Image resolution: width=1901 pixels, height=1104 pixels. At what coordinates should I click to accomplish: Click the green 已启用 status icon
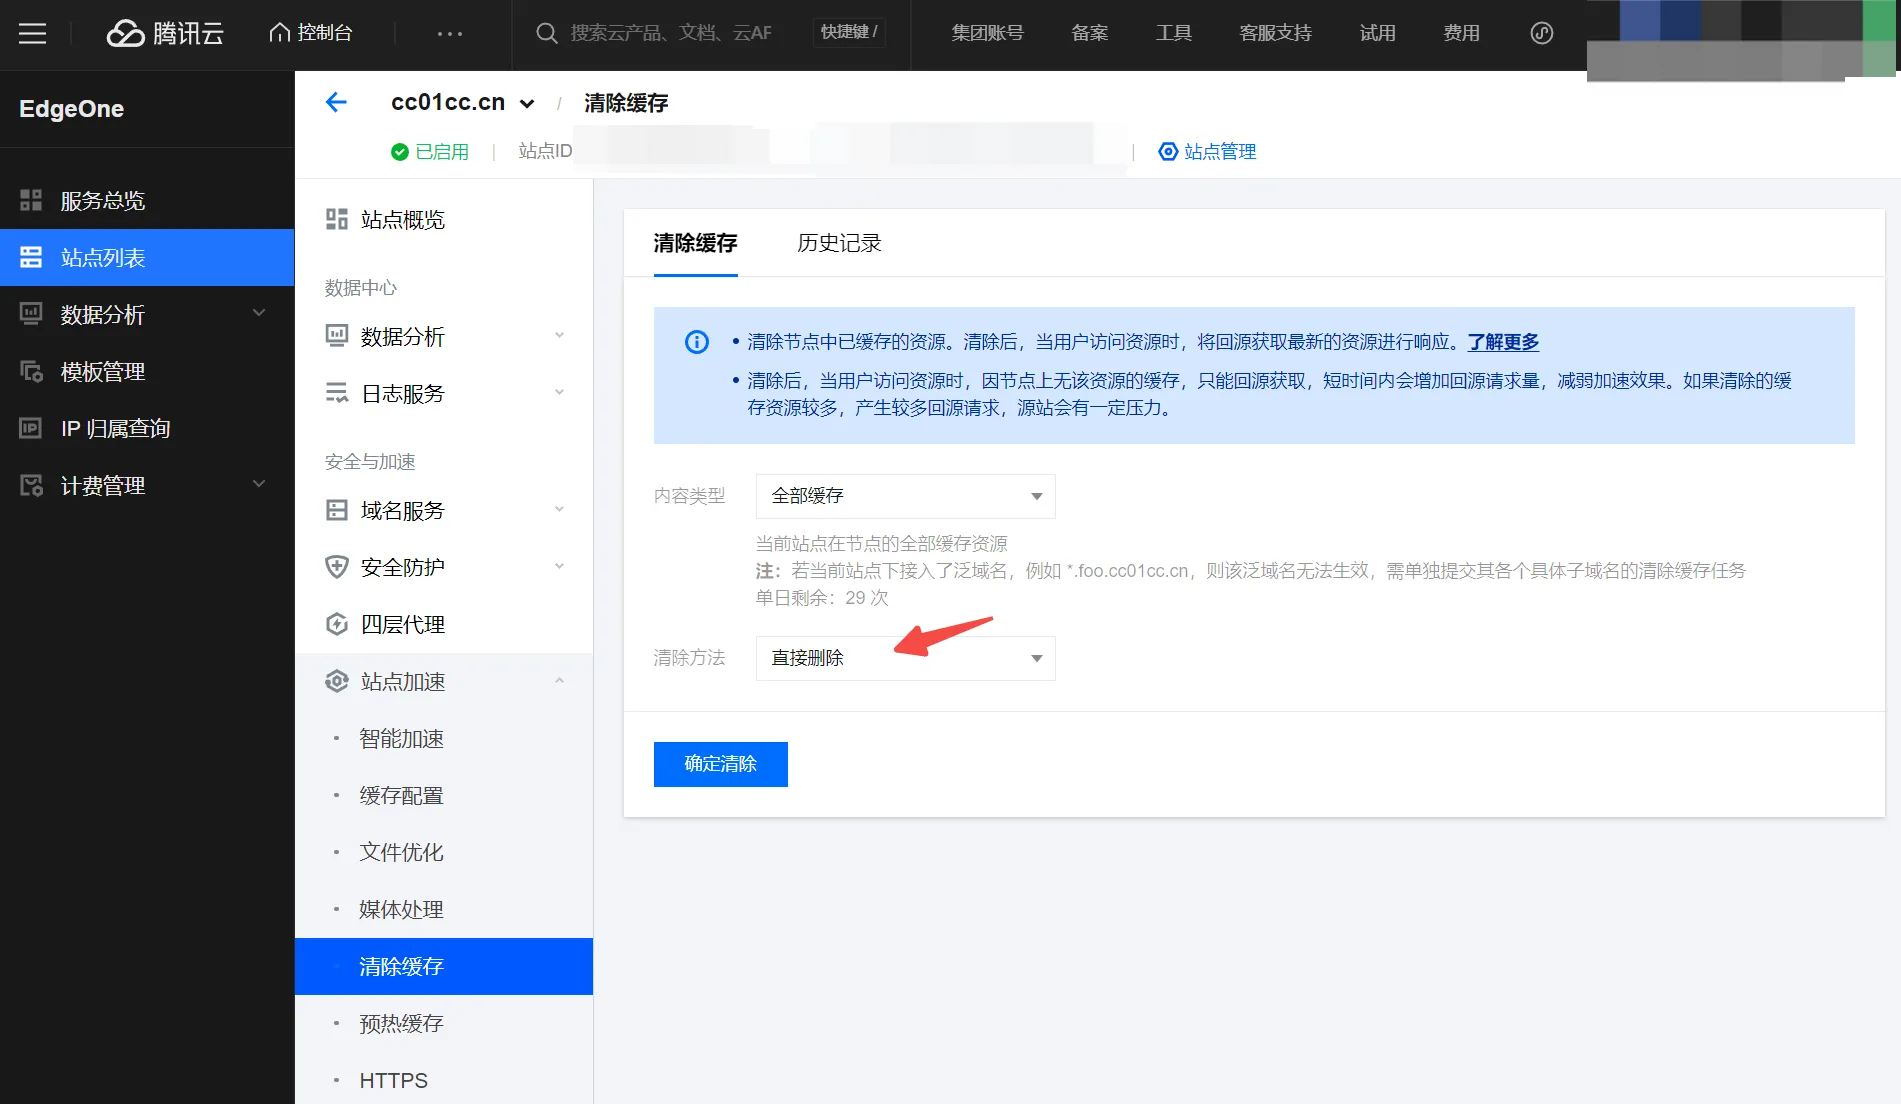[x=400, y=152]
